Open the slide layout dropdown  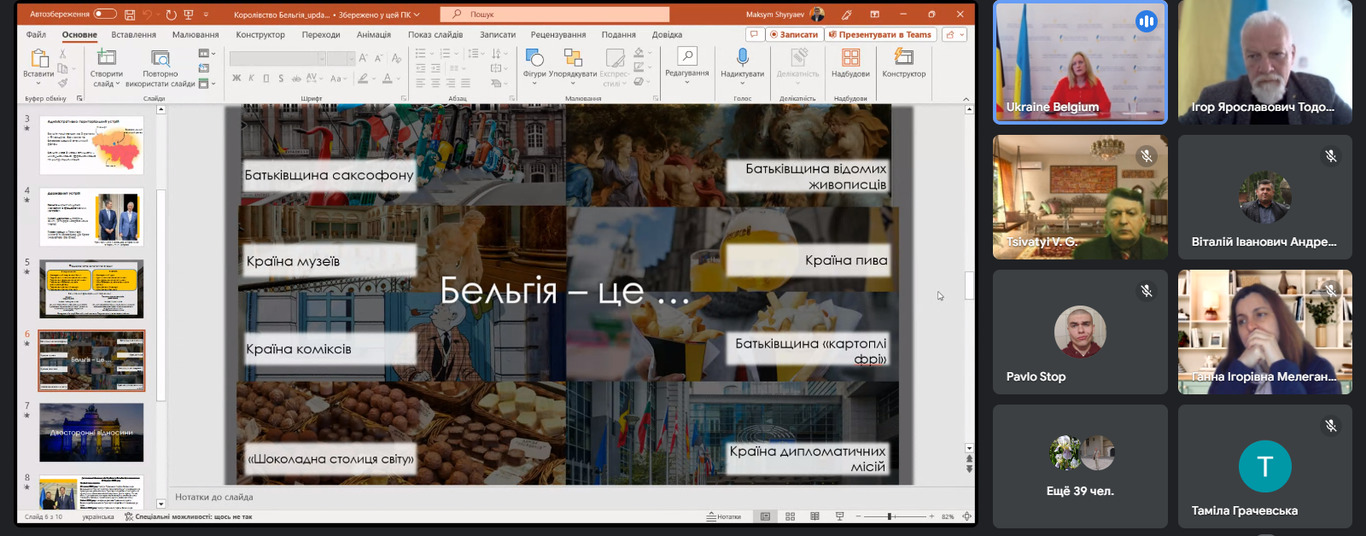206,54
